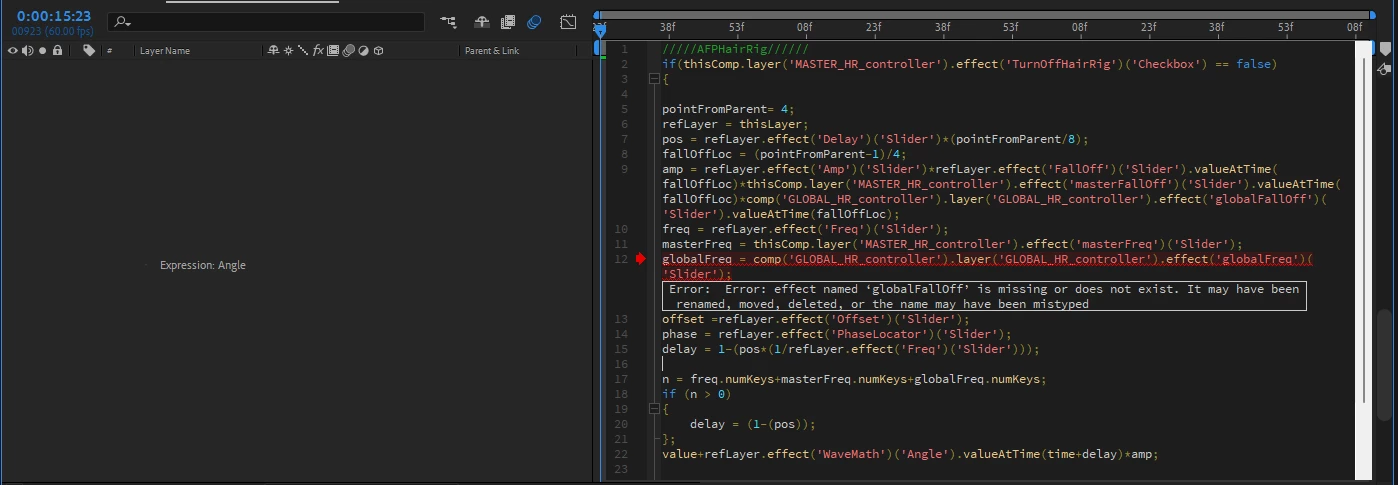The width and height of the screenshot is (1398, 485).
Task: Click the 'pos = refLayer.effect('Delay')' line 7
Action: tap(875, 139)
